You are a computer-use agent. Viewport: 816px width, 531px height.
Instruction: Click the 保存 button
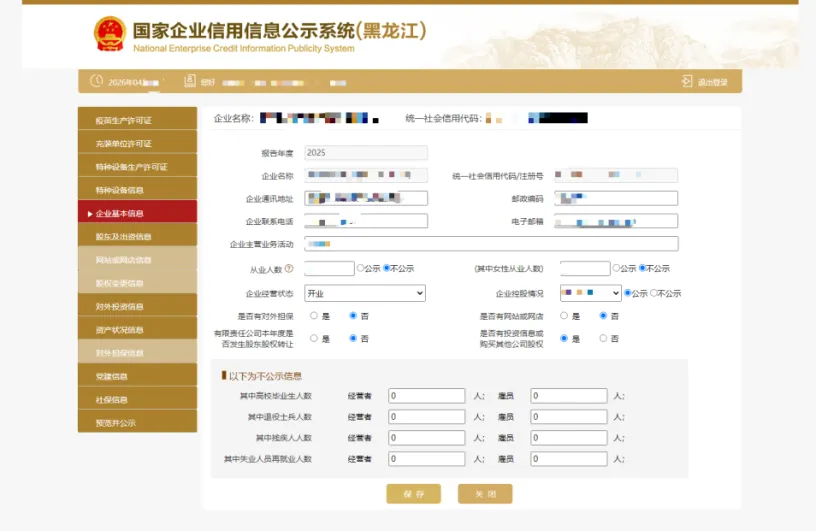tap(414, 494)
